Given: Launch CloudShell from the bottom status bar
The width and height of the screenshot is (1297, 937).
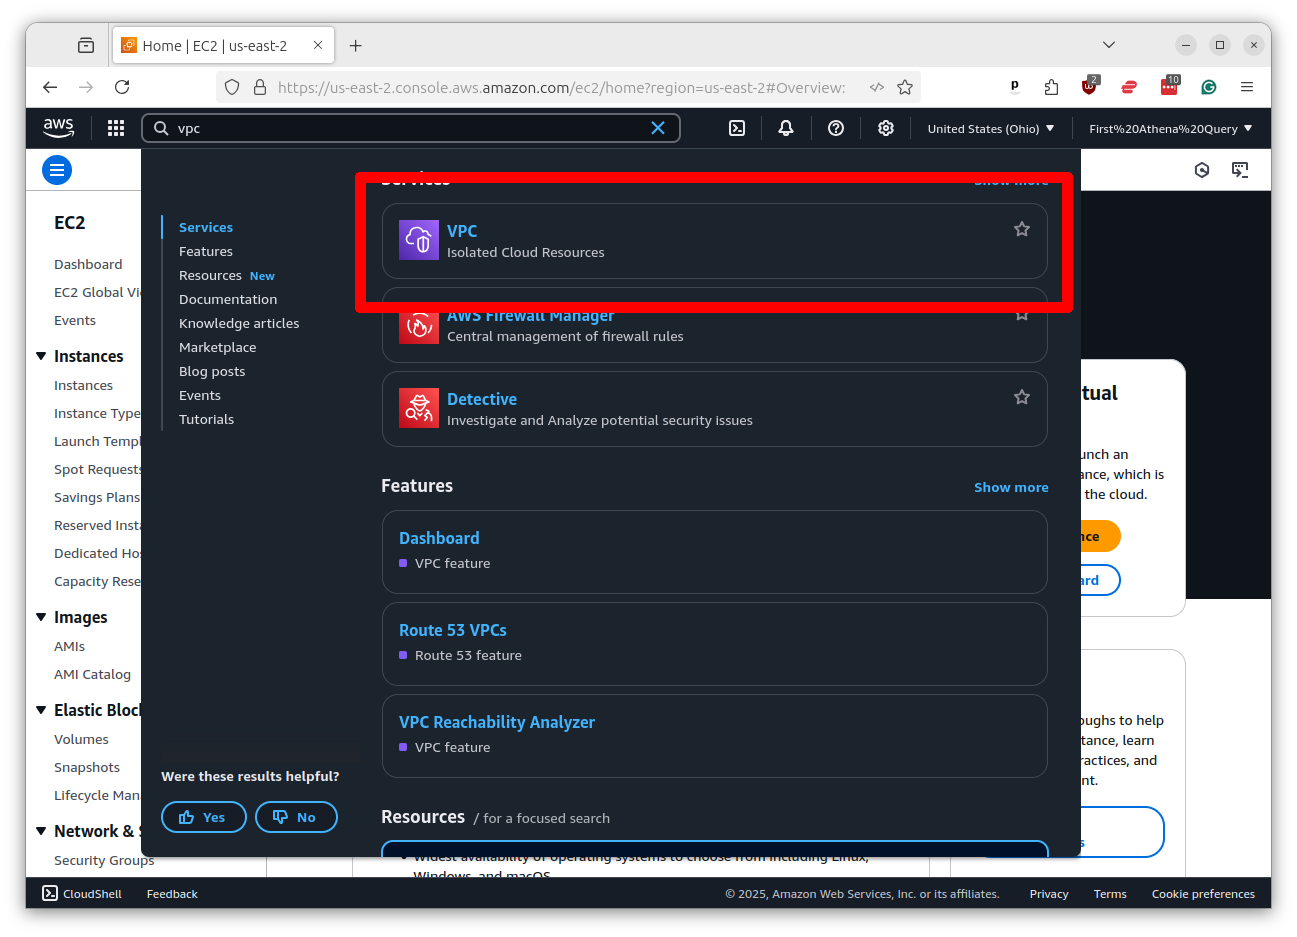Looking at the screenshot, I should tap(81, 893).
